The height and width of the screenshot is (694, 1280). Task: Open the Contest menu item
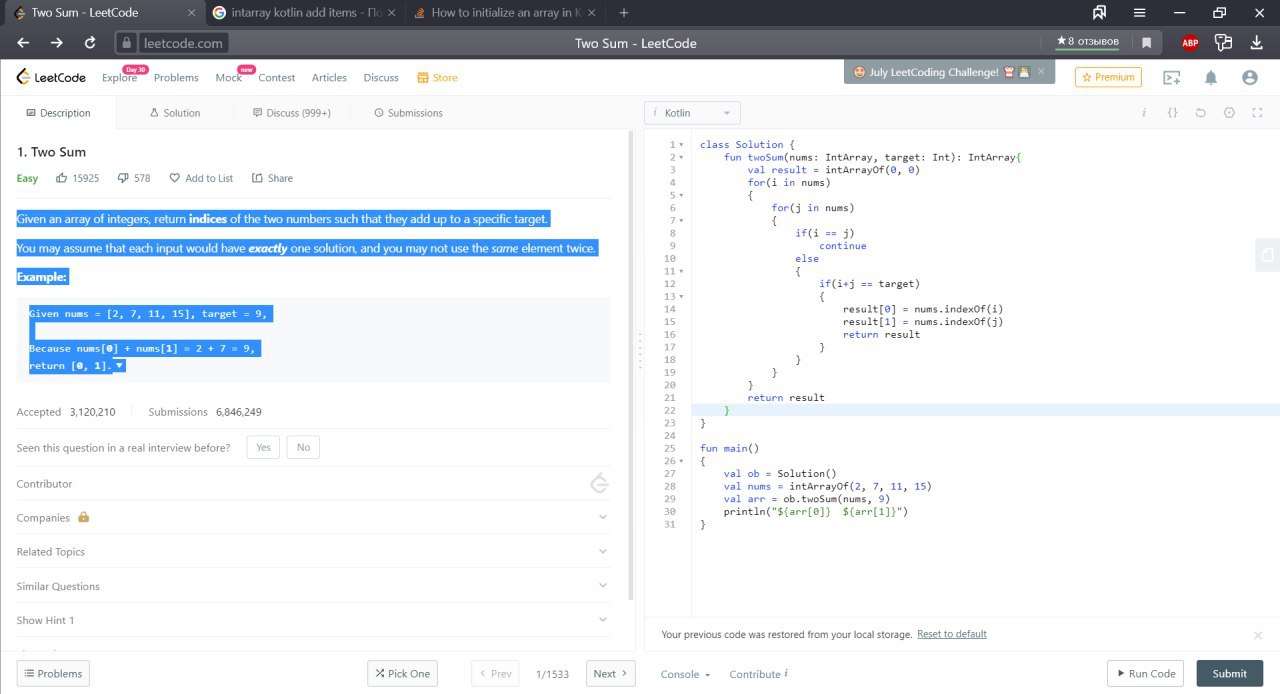(277, 77)
